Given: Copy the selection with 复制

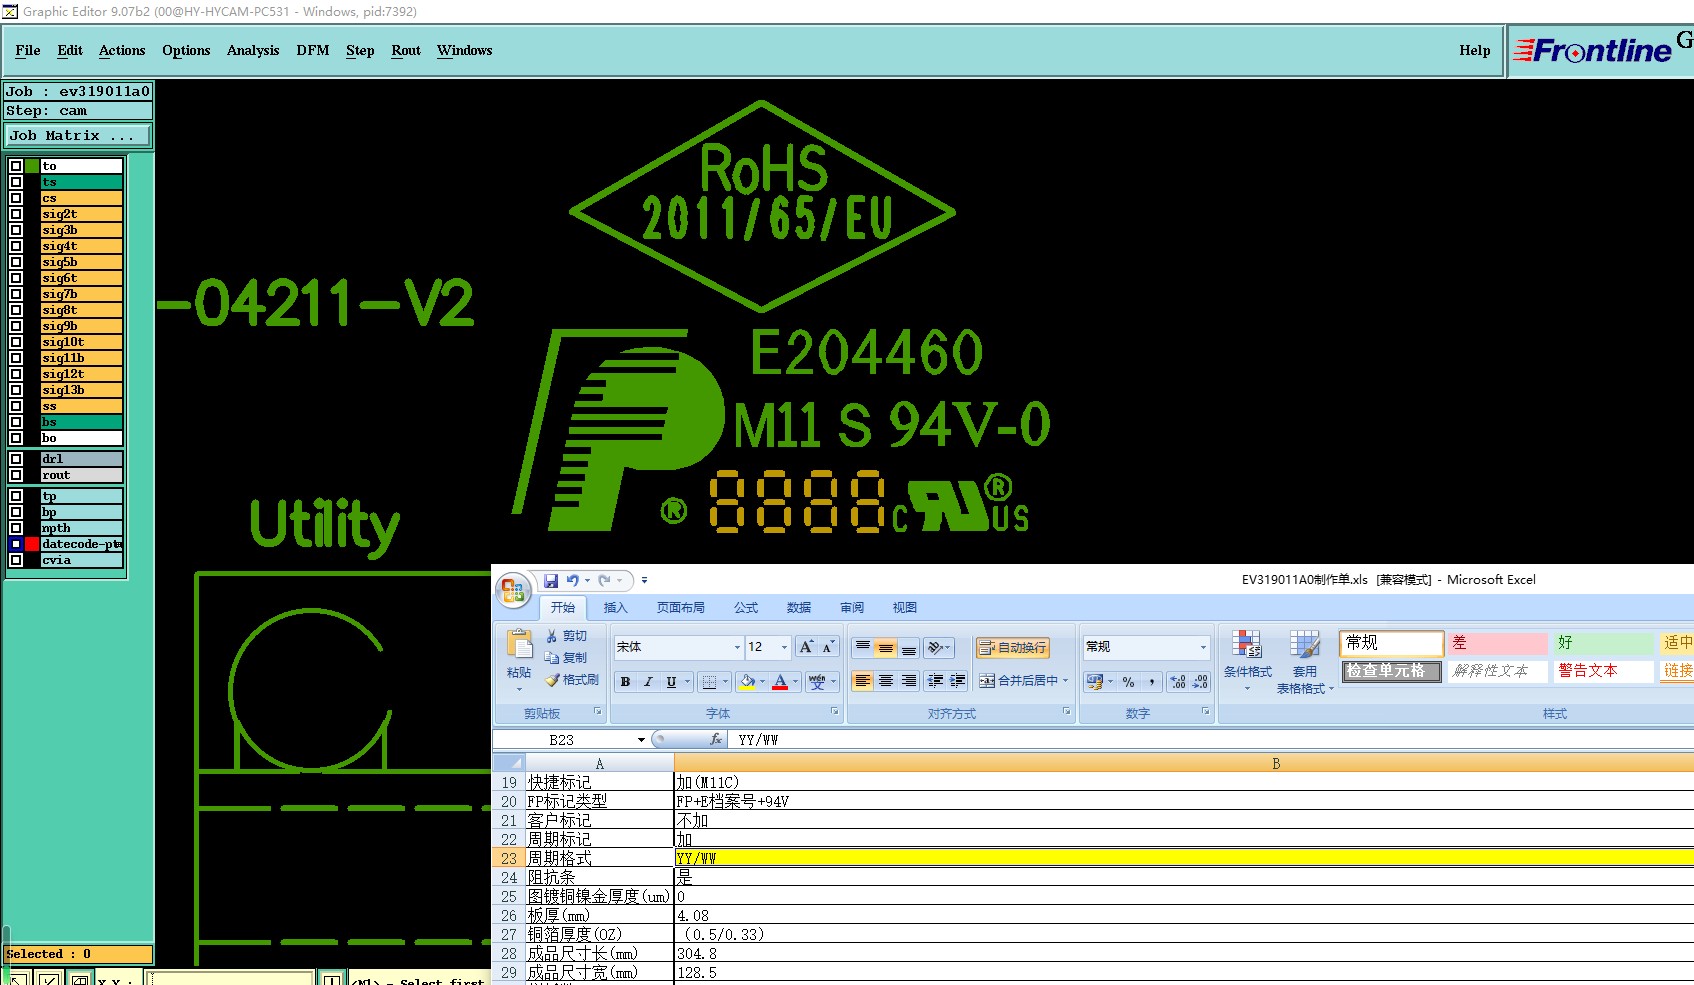Looking at the screenshot, I should pos(567,658).
